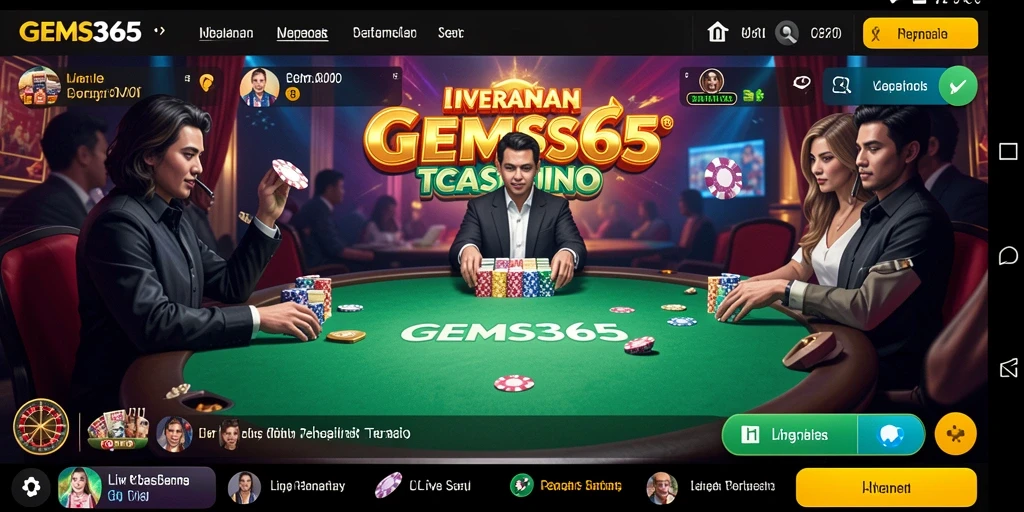Open settings with the gear icon
The height and width of the screenshot is (512, 1024).
click(x=31, y=487)
